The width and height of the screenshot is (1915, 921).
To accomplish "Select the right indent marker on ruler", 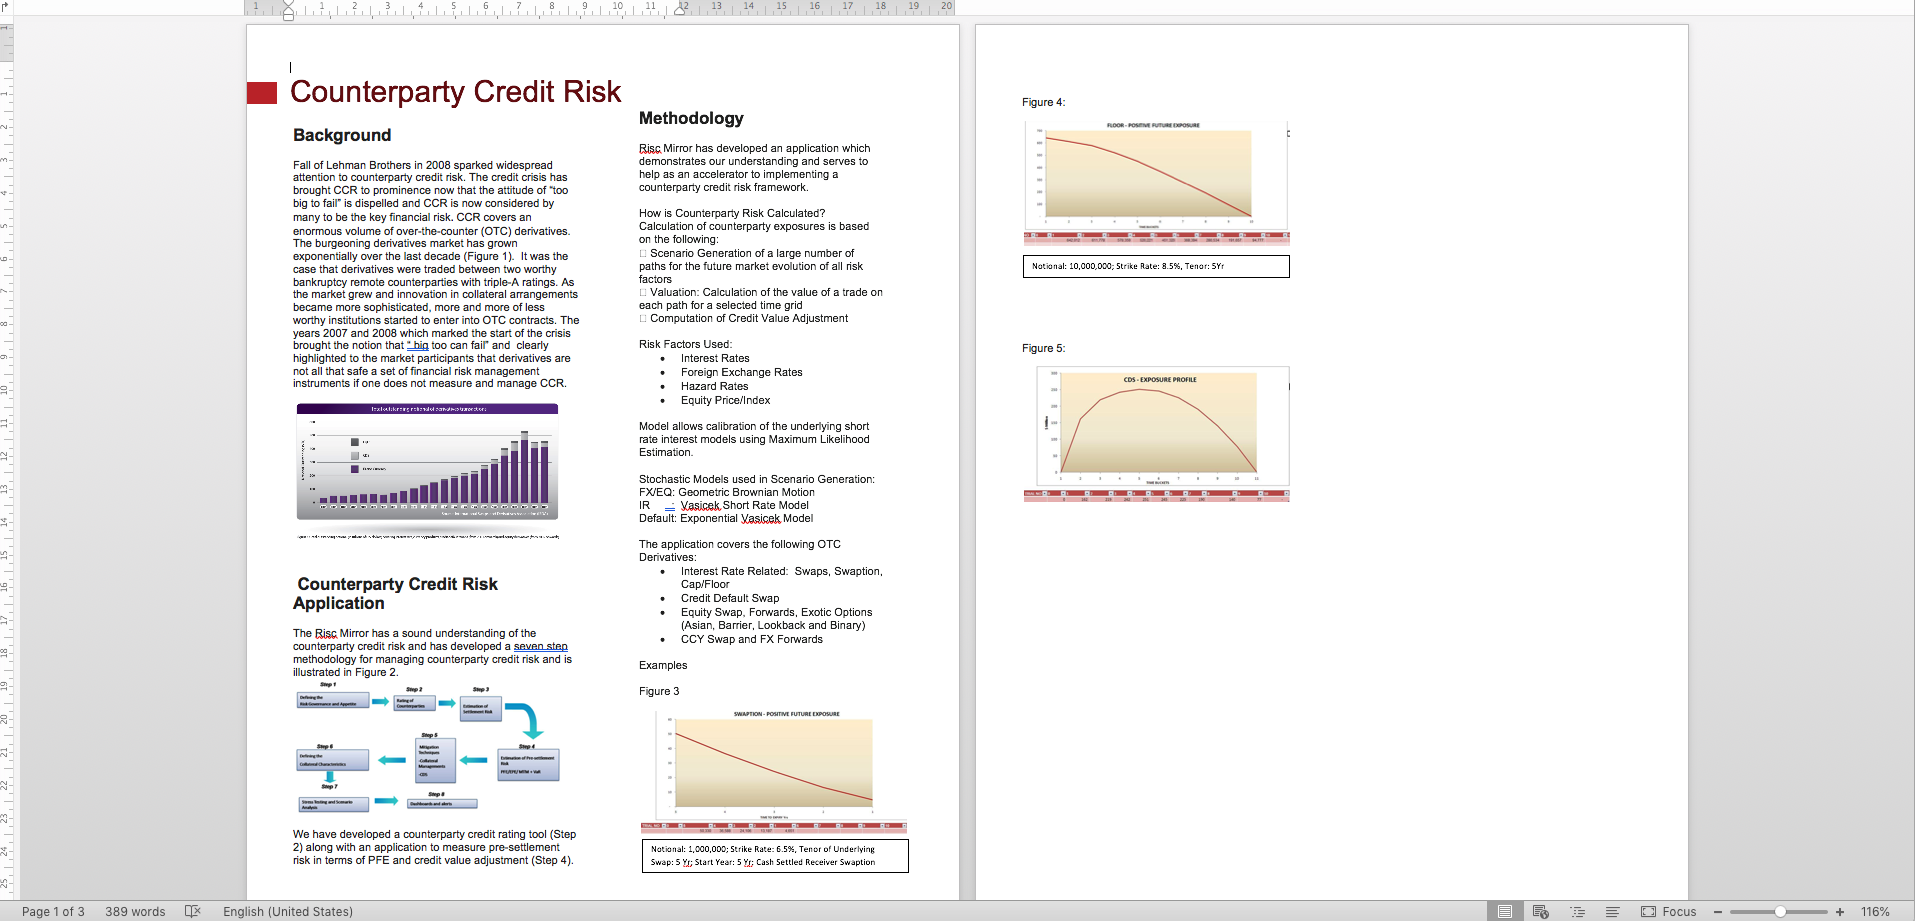I will click(x=680, y=10).
